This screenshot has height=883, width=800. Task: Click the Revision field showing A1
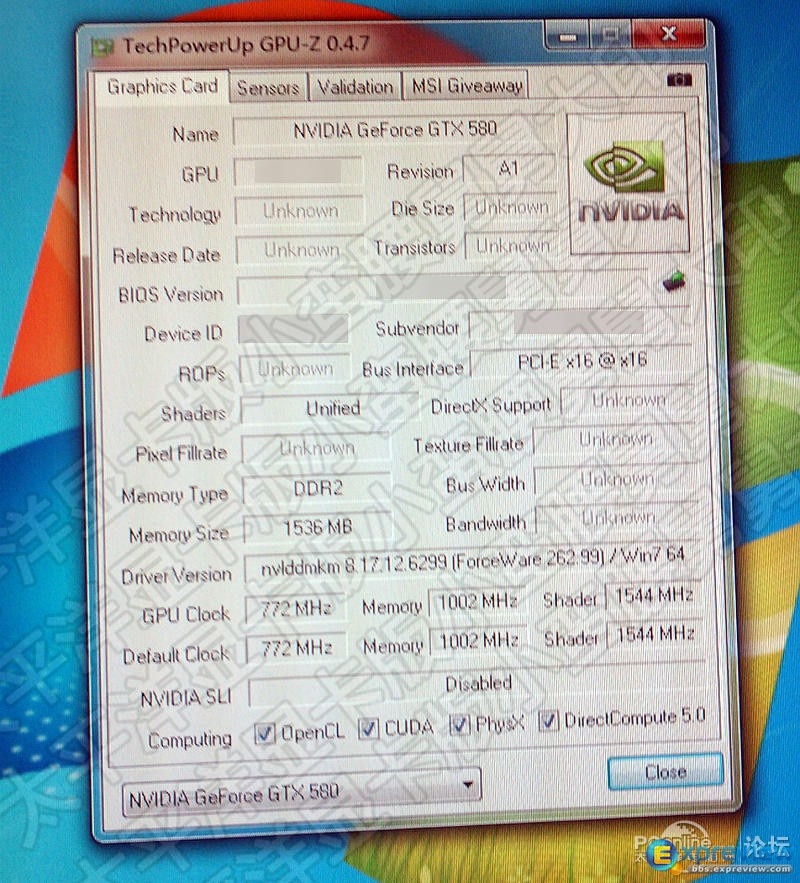tap(509, 168)
